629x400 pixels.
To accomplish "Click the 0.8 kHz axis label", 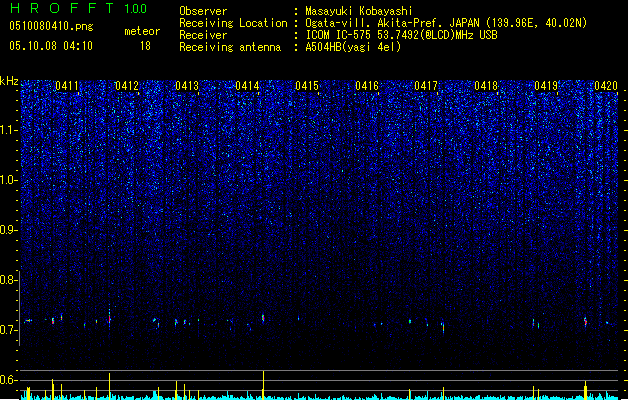I will point(9,280).
